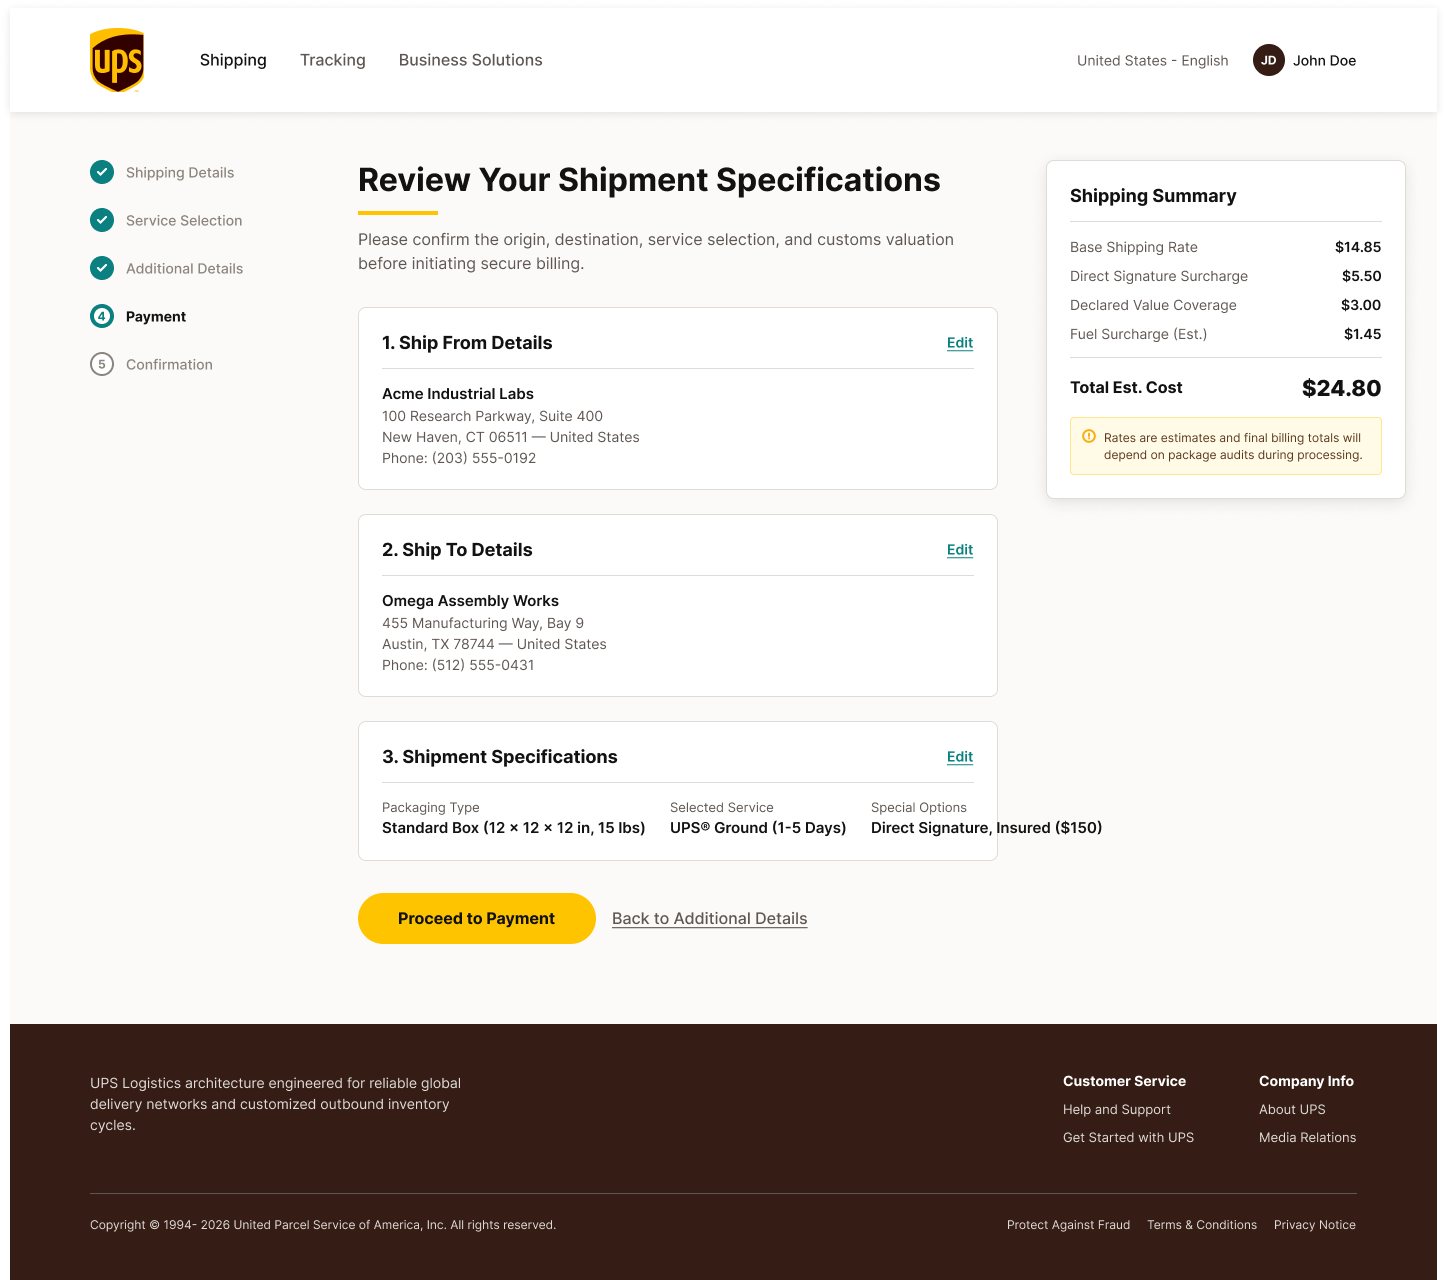Change United States - English language

tap(1152, 60)
